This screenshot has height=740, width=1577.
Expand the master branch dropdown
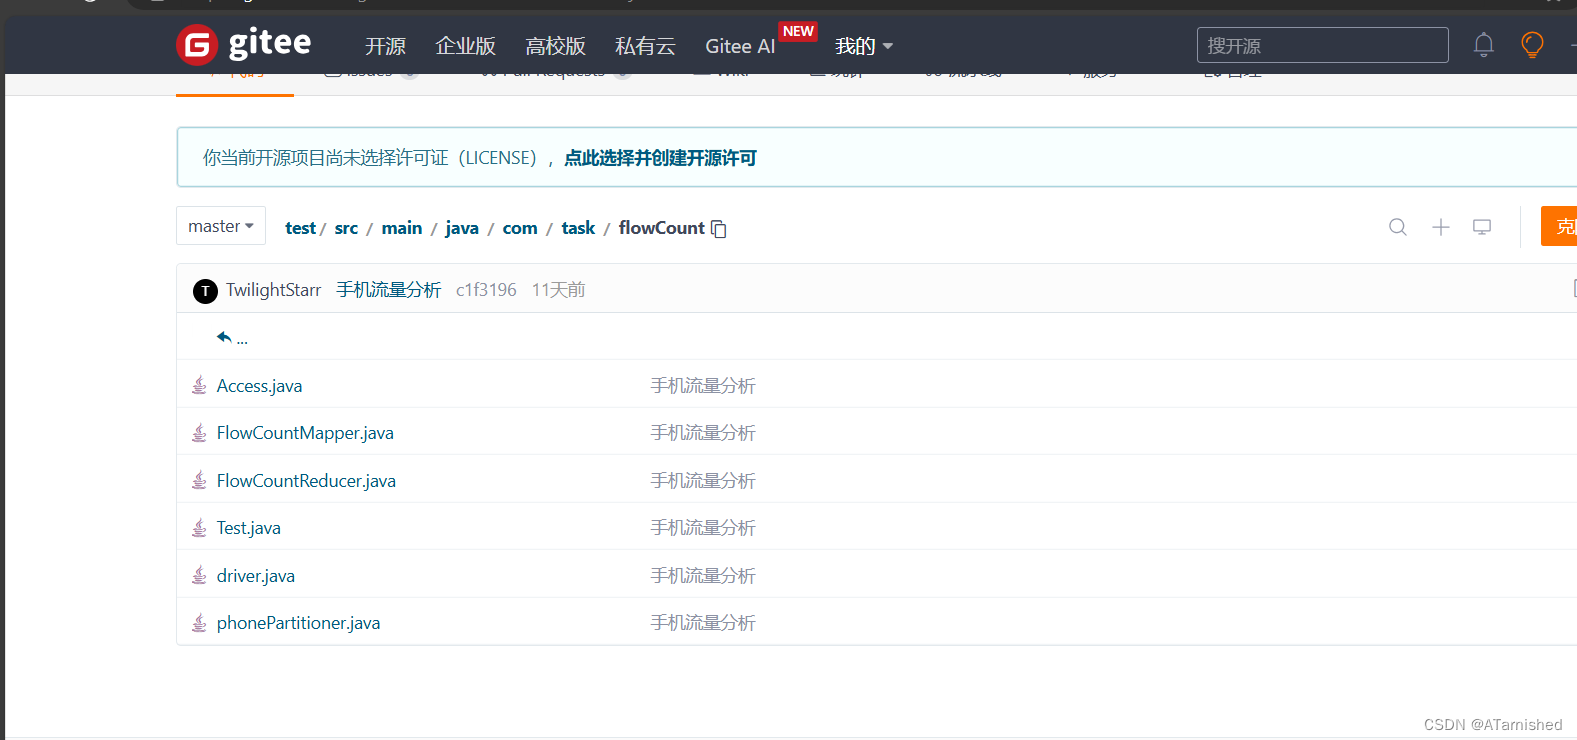click(x=221, y=226)
